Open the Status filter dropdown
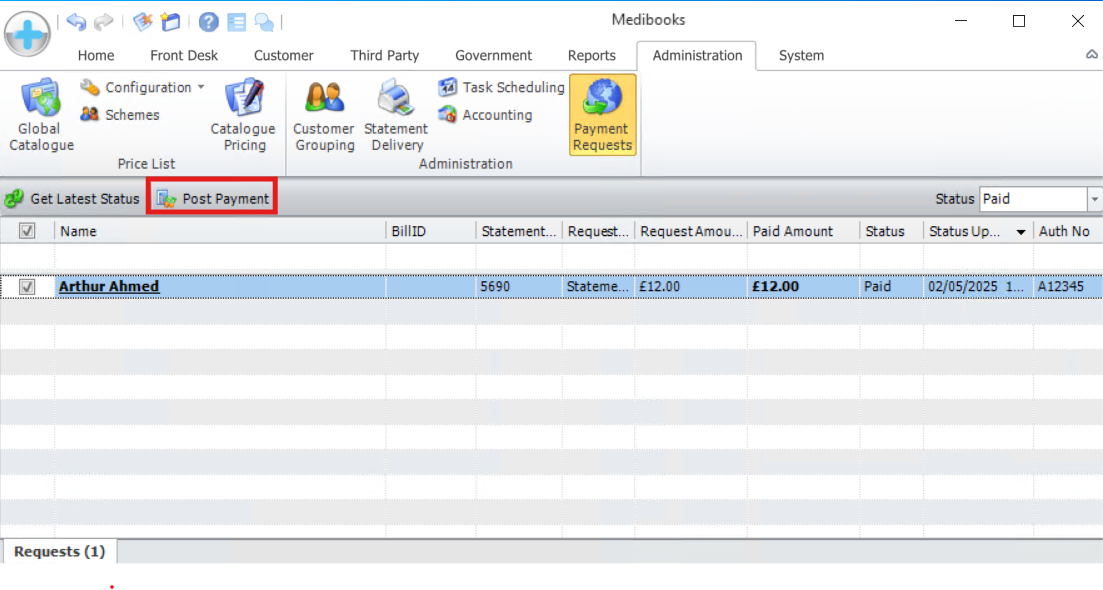The image size is (1103, 590). click(1094, 199)
